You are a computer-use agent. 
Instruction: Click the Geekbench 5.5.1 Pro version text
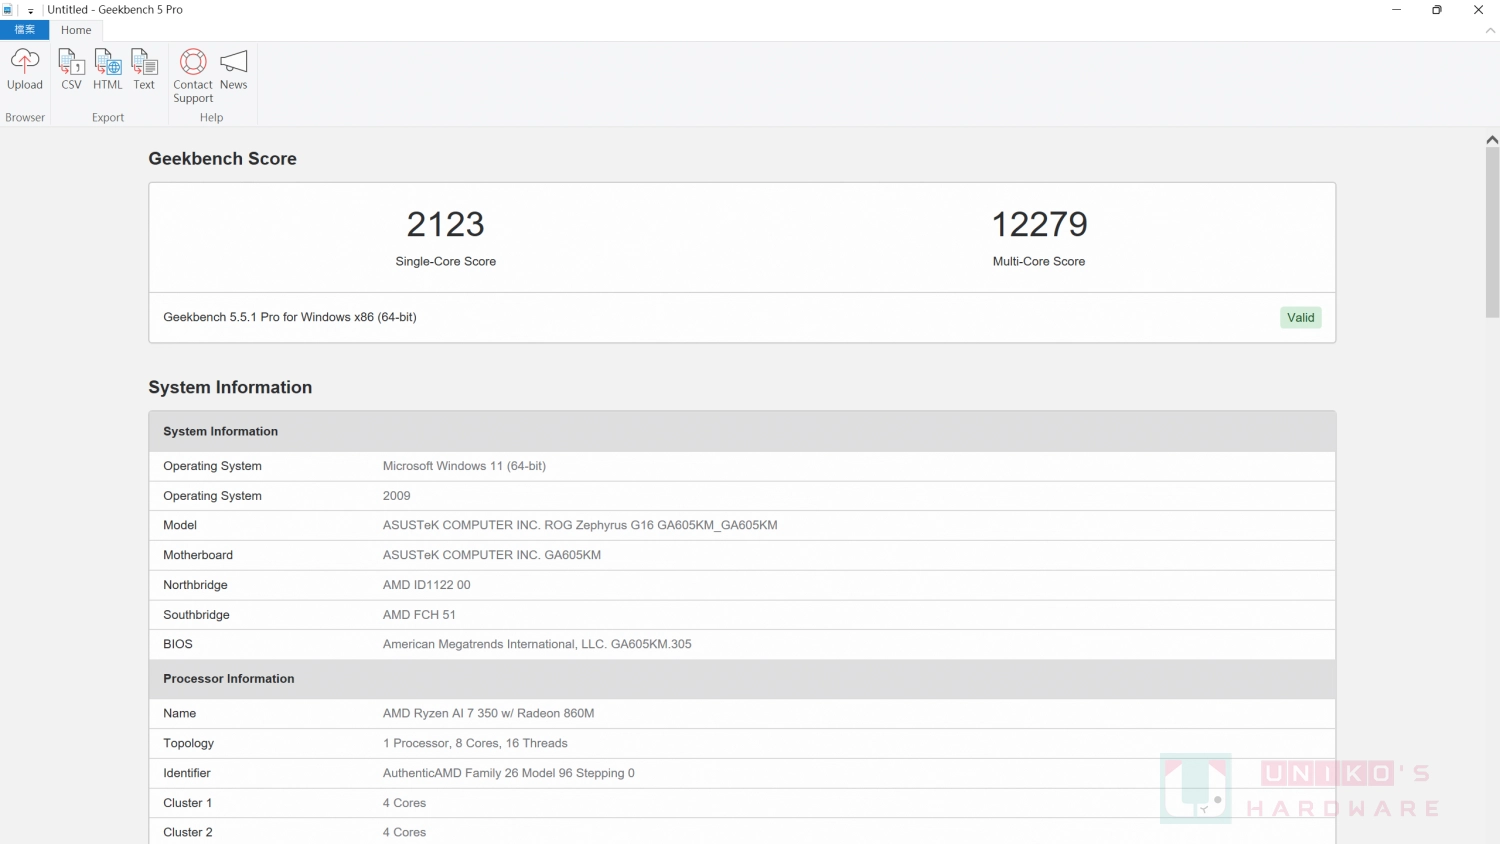pyautogui.click(x=290, y=317)
